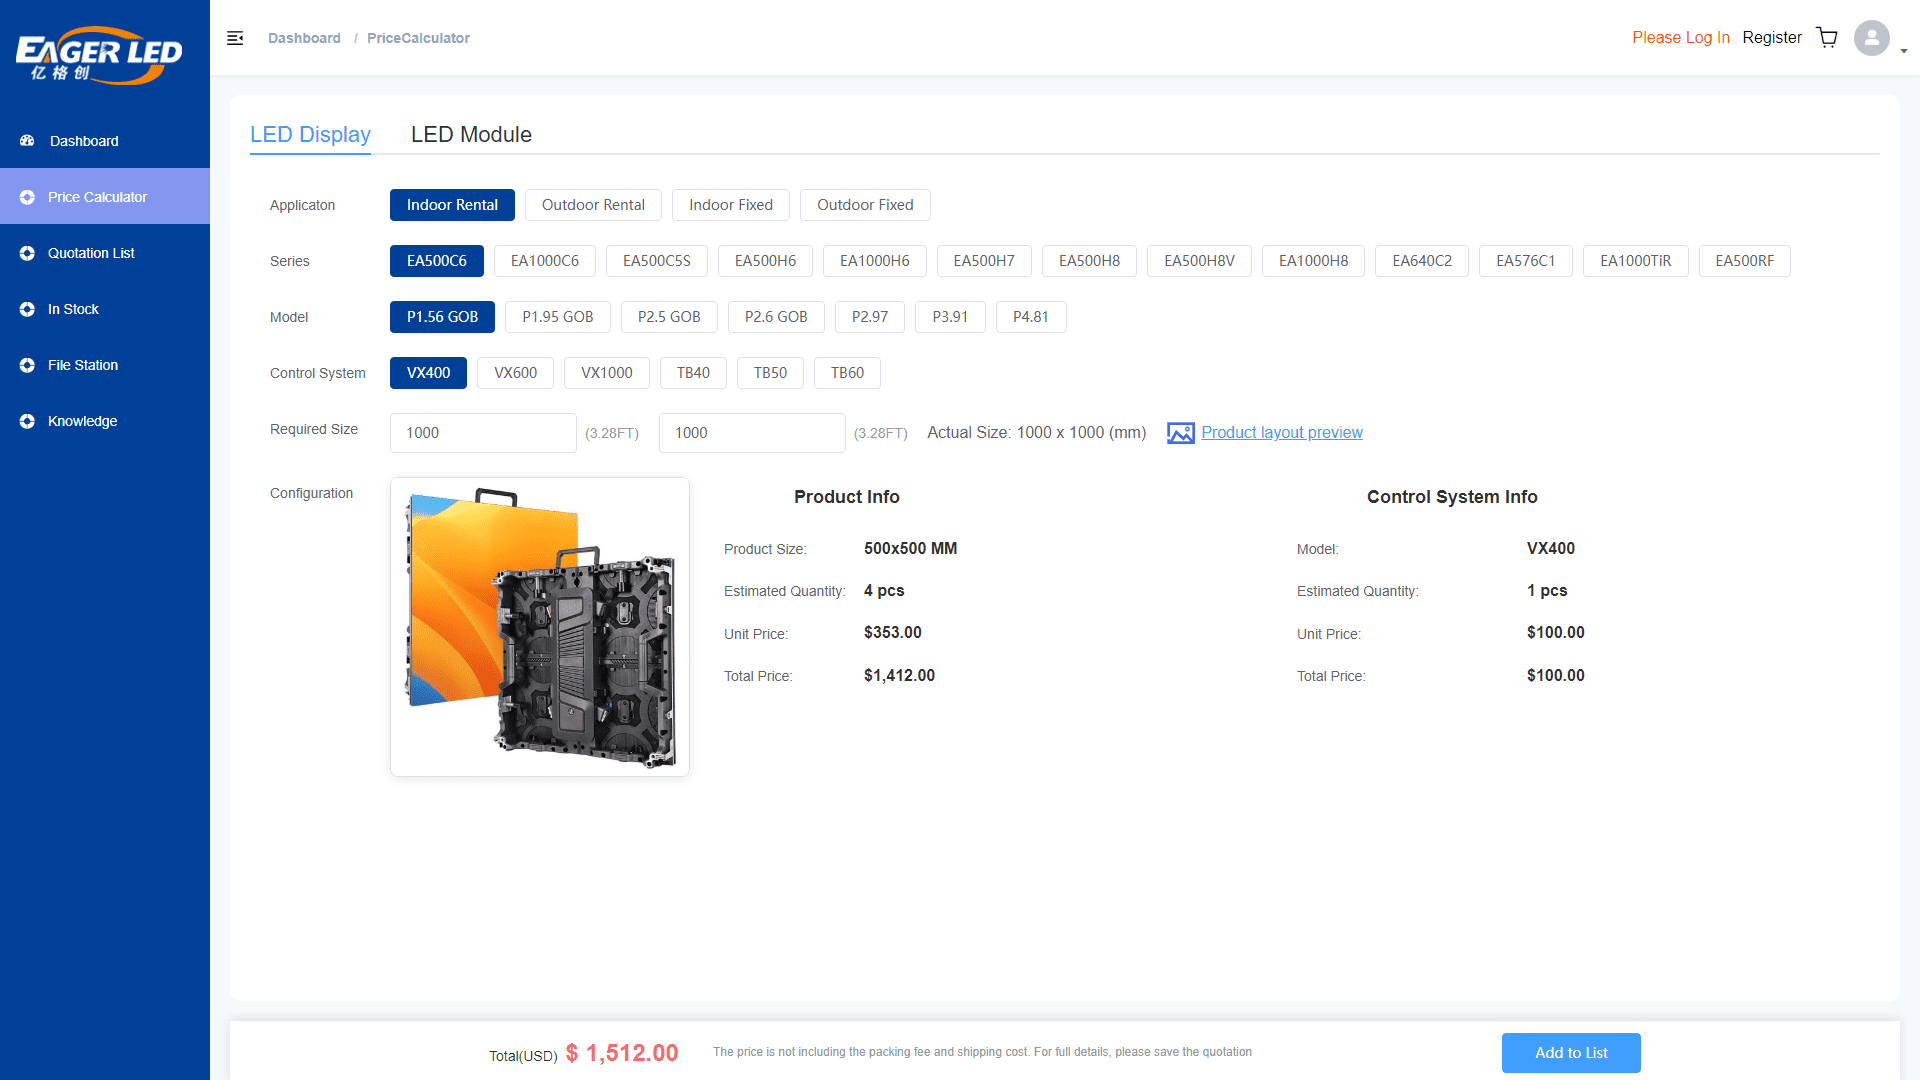Image resolution: width=1920 pixels, height=1080 pixels.
Task: Select the P1.95 GOB model
Action: 558,317
